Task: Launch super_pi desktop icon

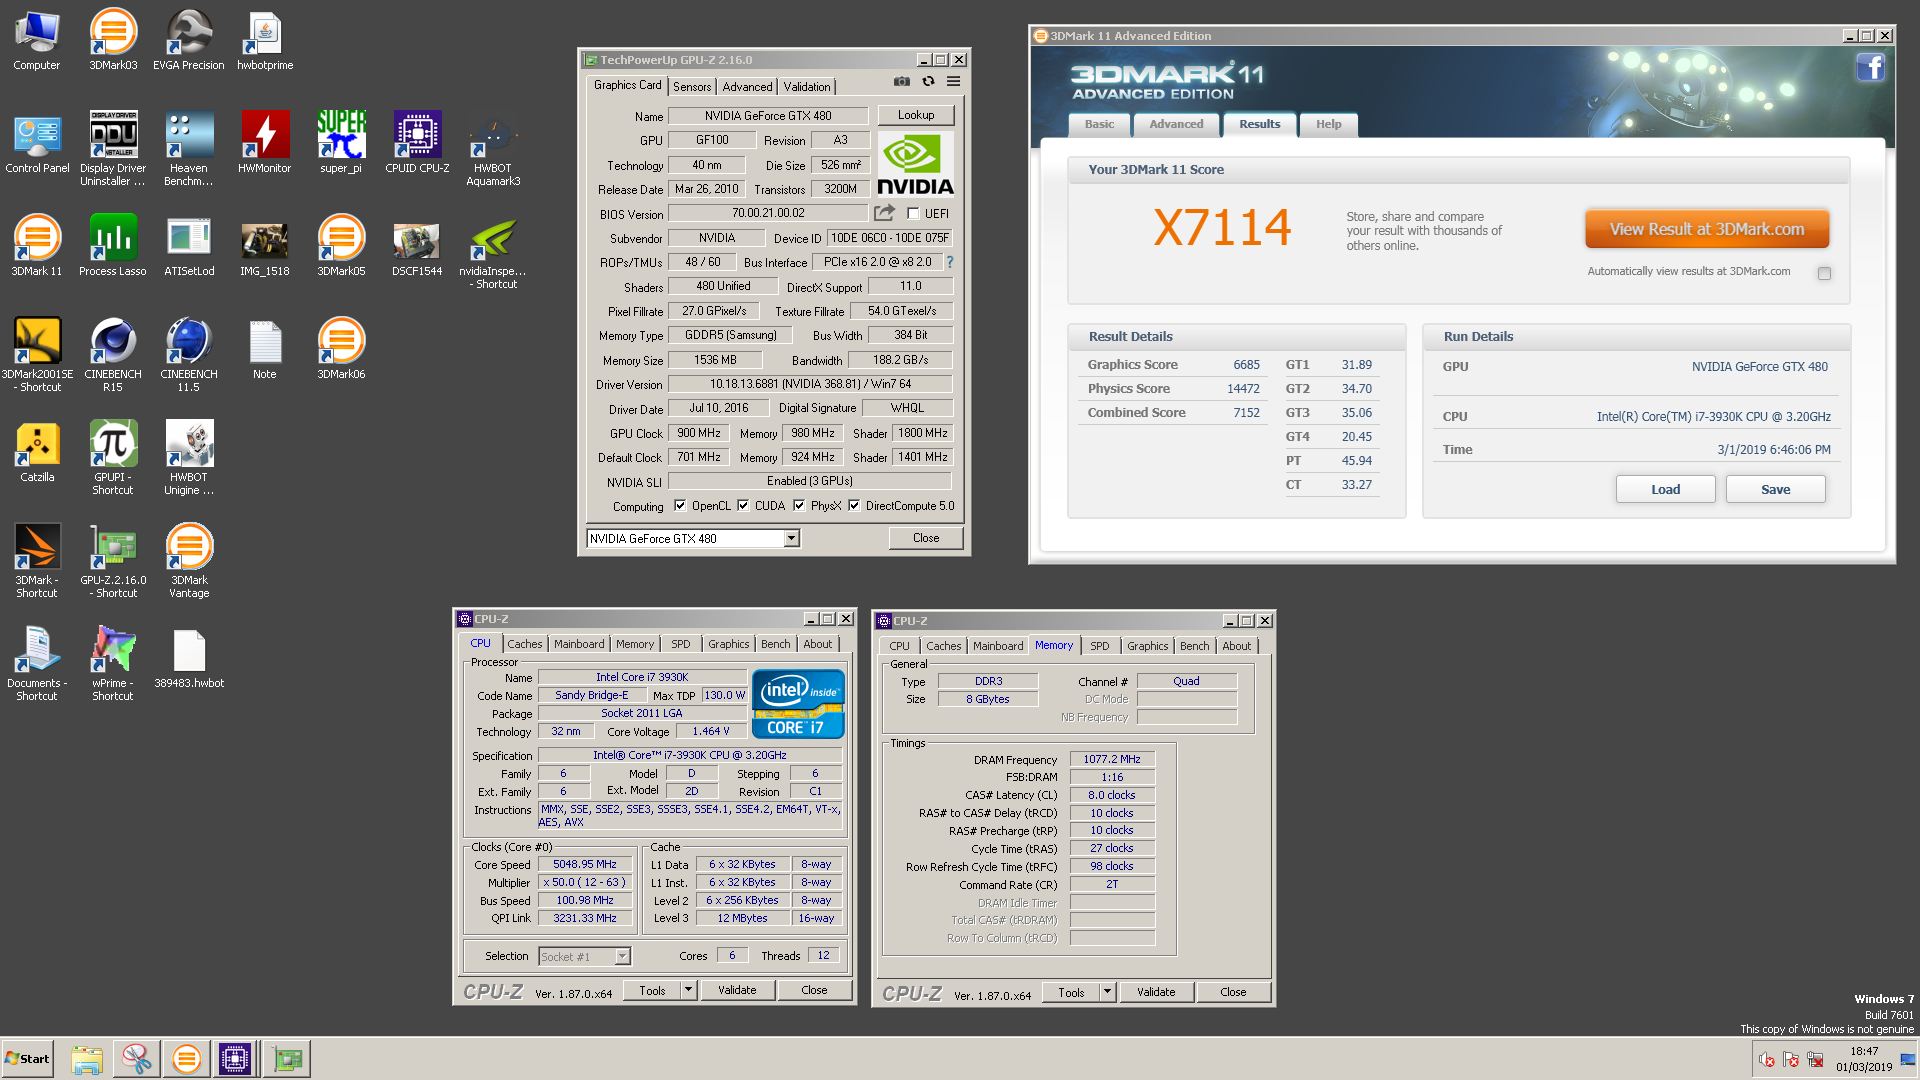Action: pos(341,142)
